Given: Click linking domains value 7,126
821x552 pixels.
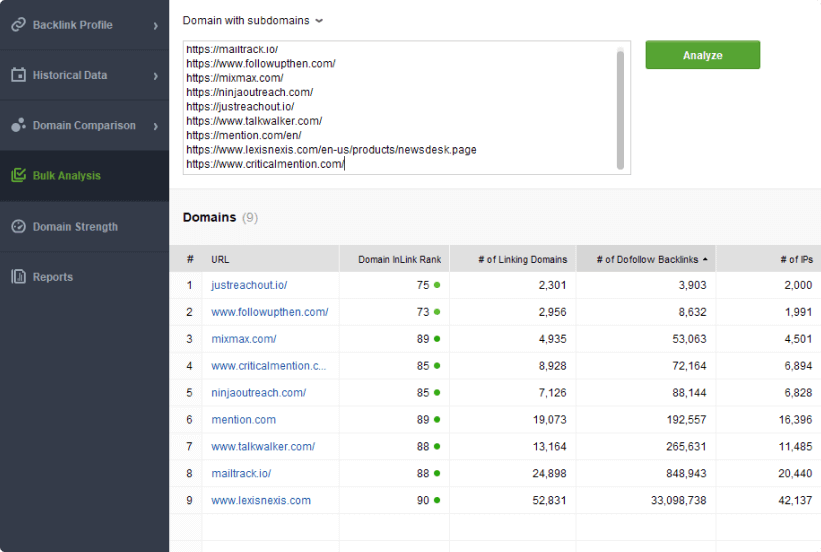Looking at the screenshot, I should click(552, 393).
